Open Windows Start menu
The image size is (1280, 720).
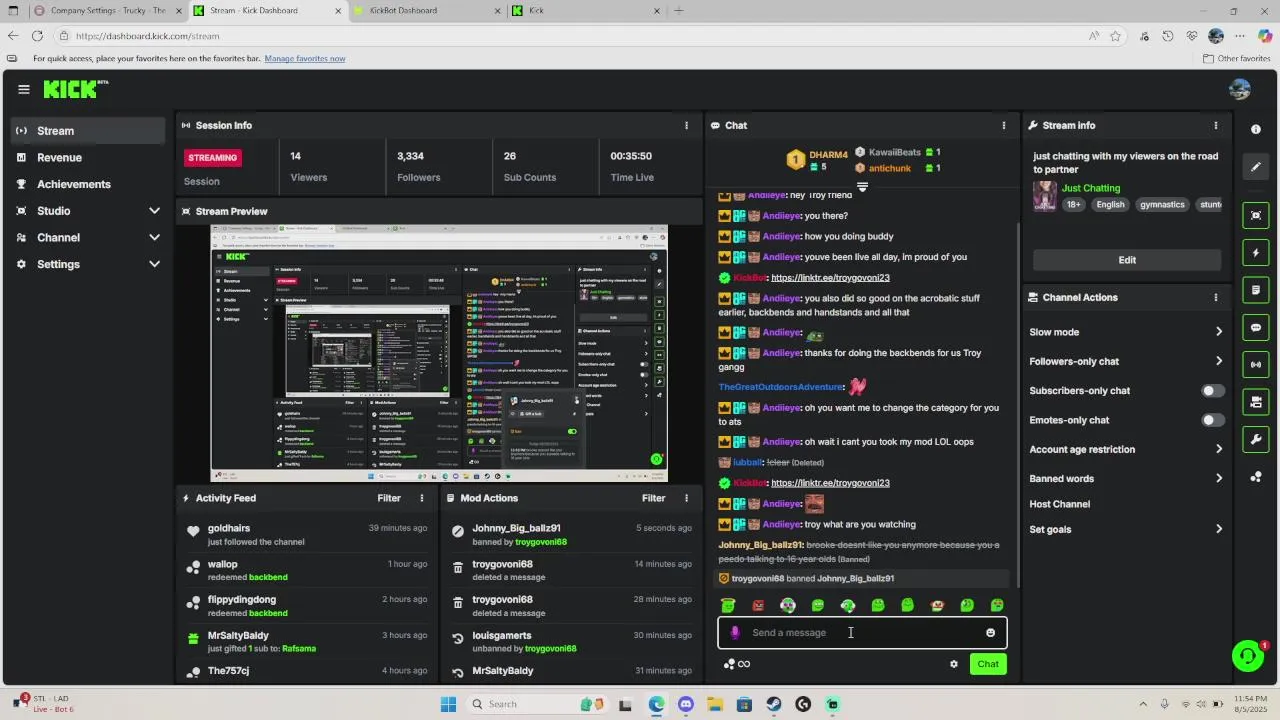448,704
